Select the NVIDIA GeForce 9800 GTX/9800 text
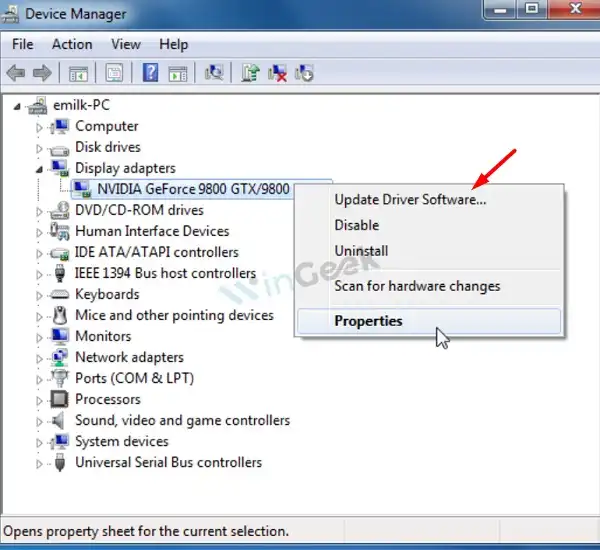The image size is (600, 550). tap(193, 189)
